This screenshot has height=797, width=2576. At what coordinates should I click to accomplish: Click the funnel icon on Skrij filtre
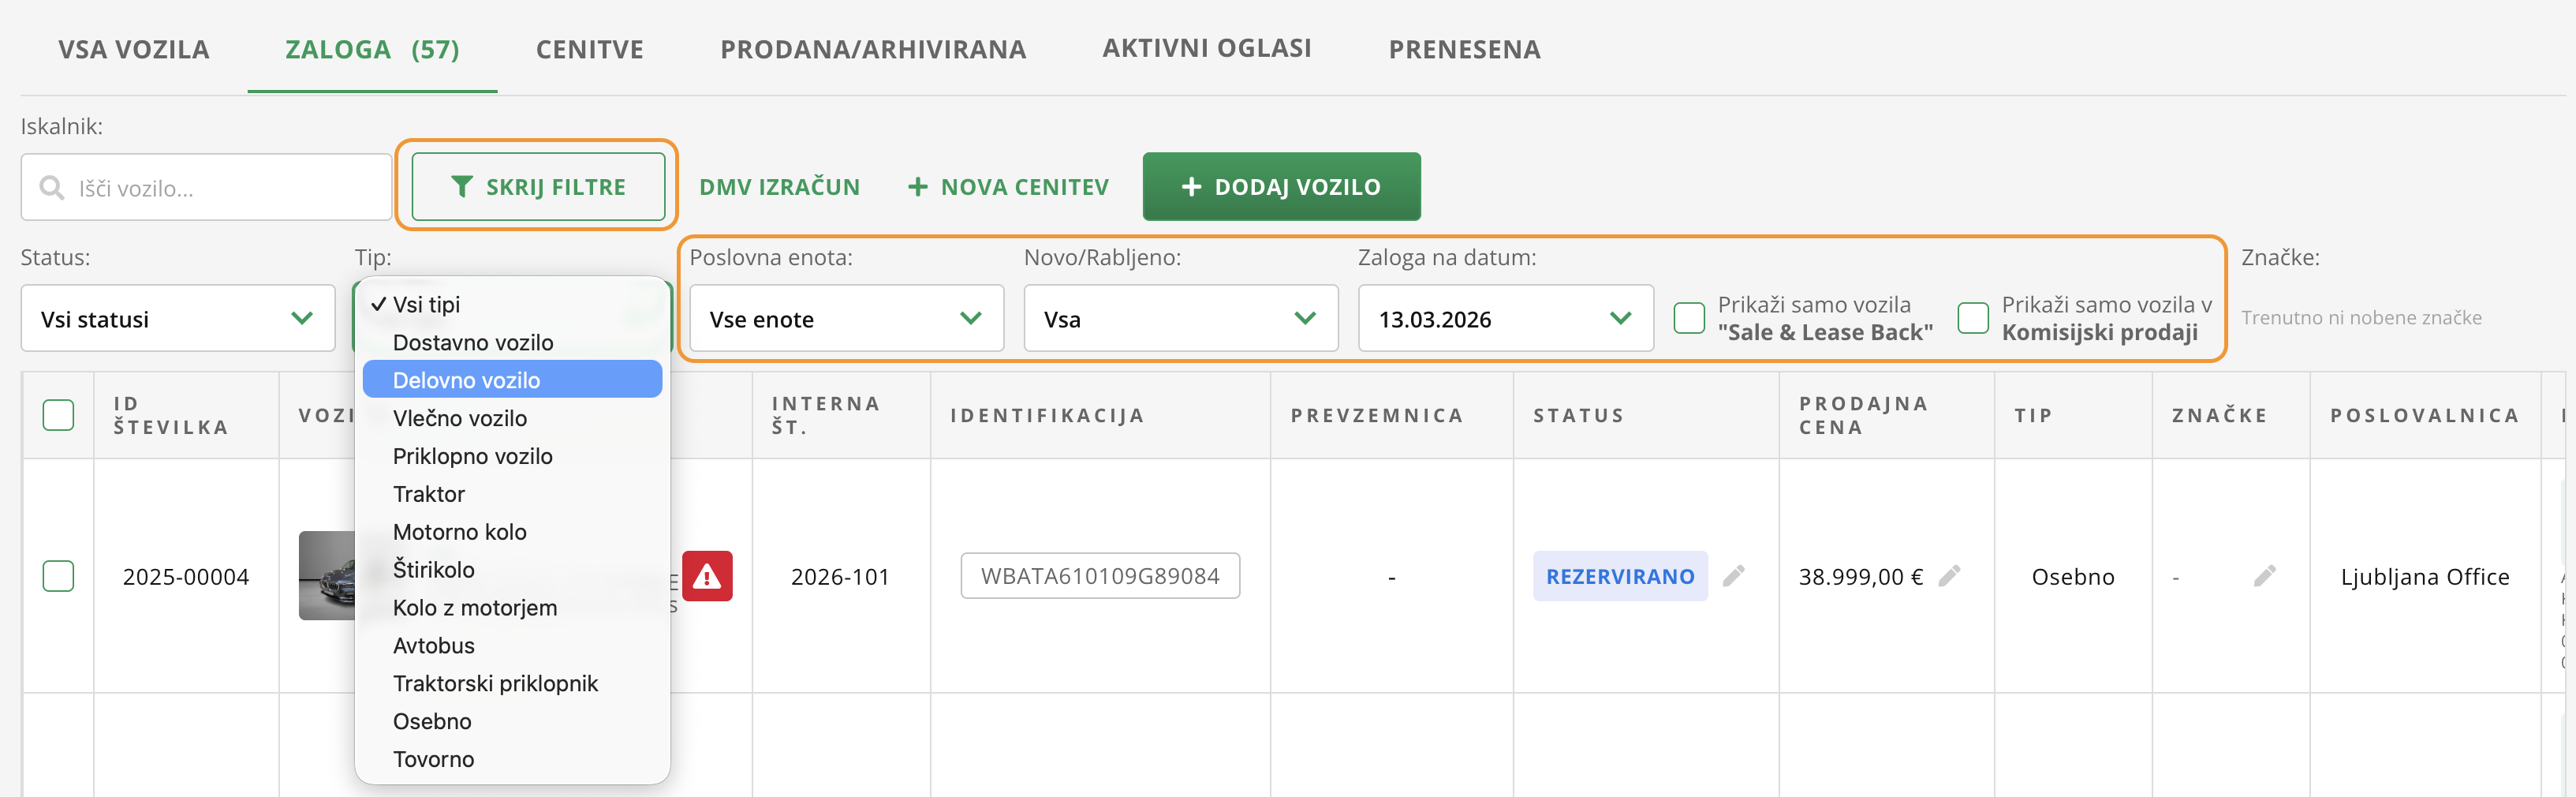point(462,187)
